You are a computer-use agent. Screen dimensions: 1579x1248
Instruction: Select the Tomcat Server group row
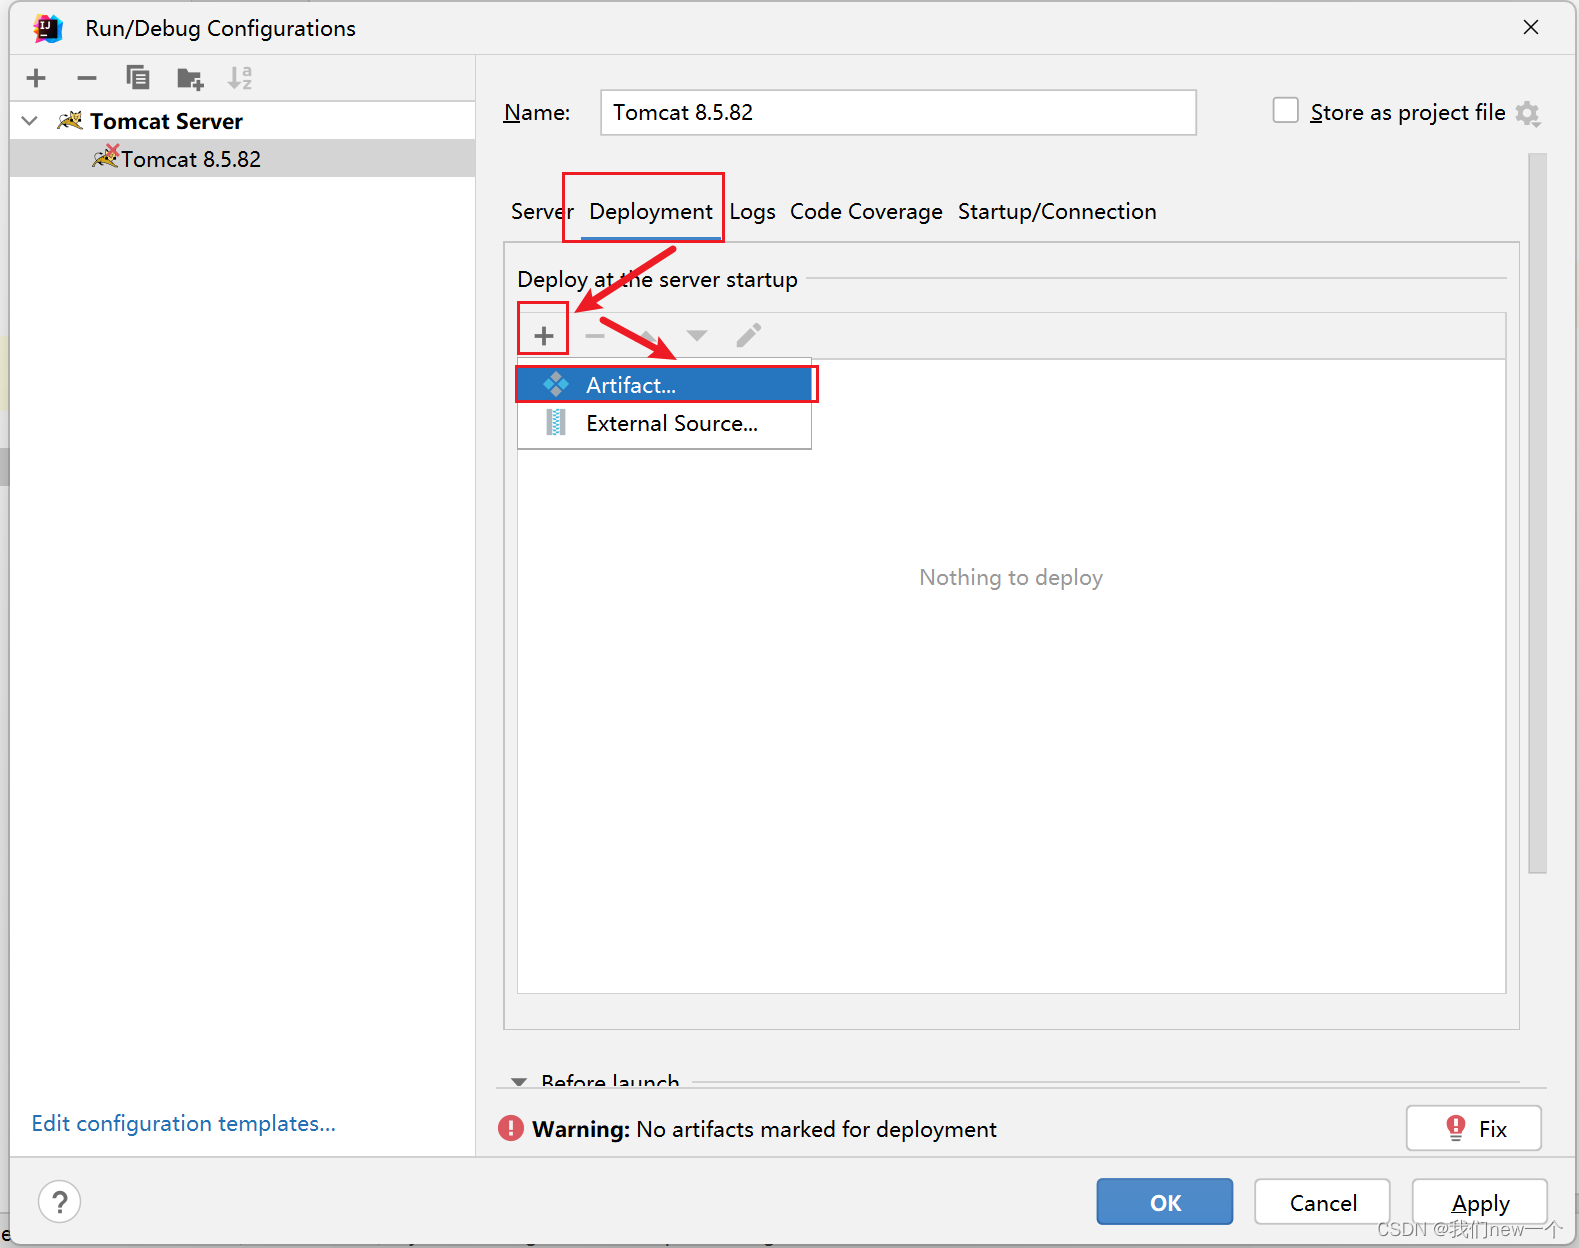click(x=242, y=121)
